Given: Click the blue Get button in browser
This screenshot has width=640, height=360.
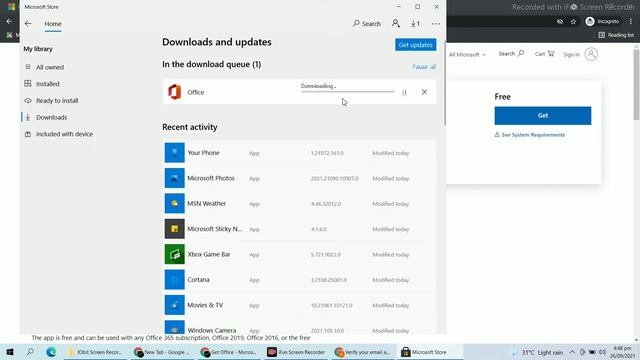Looking at the screenshot, I should pos(542,116).
